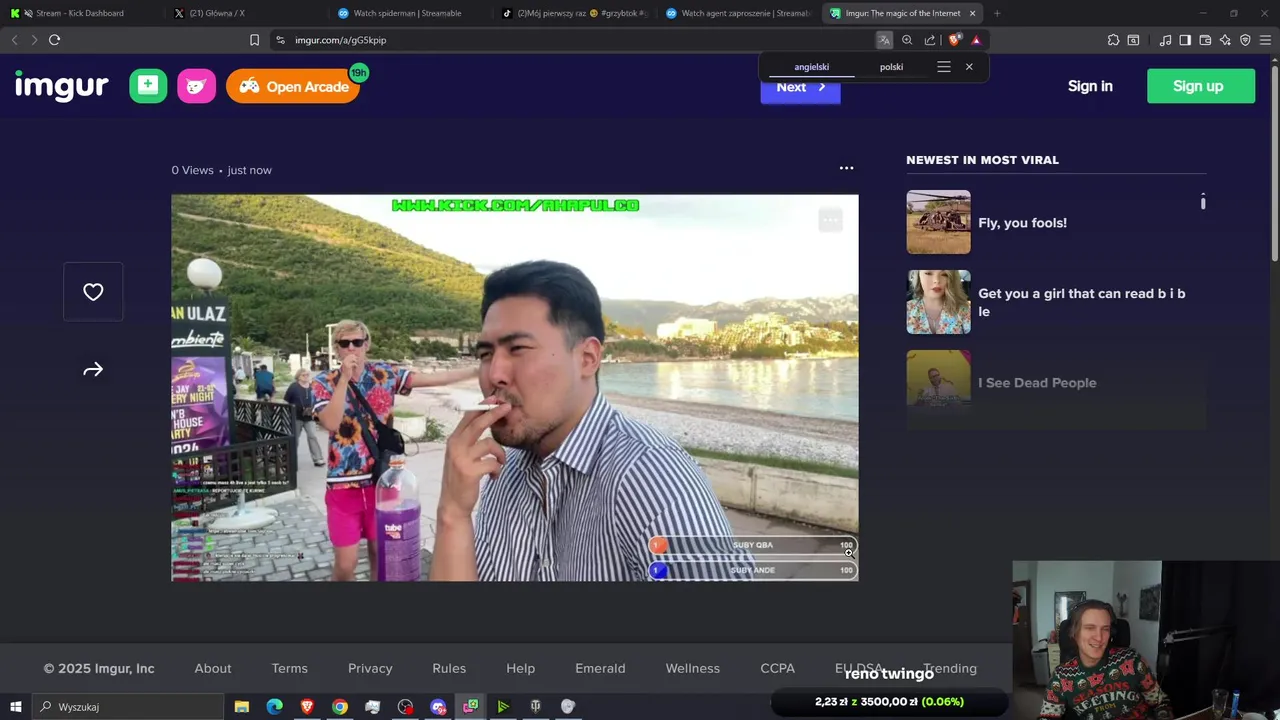This screenshot has width=1280, height=720.
Task: Open the translate popup hamburger menu
Action: point(943,67)
